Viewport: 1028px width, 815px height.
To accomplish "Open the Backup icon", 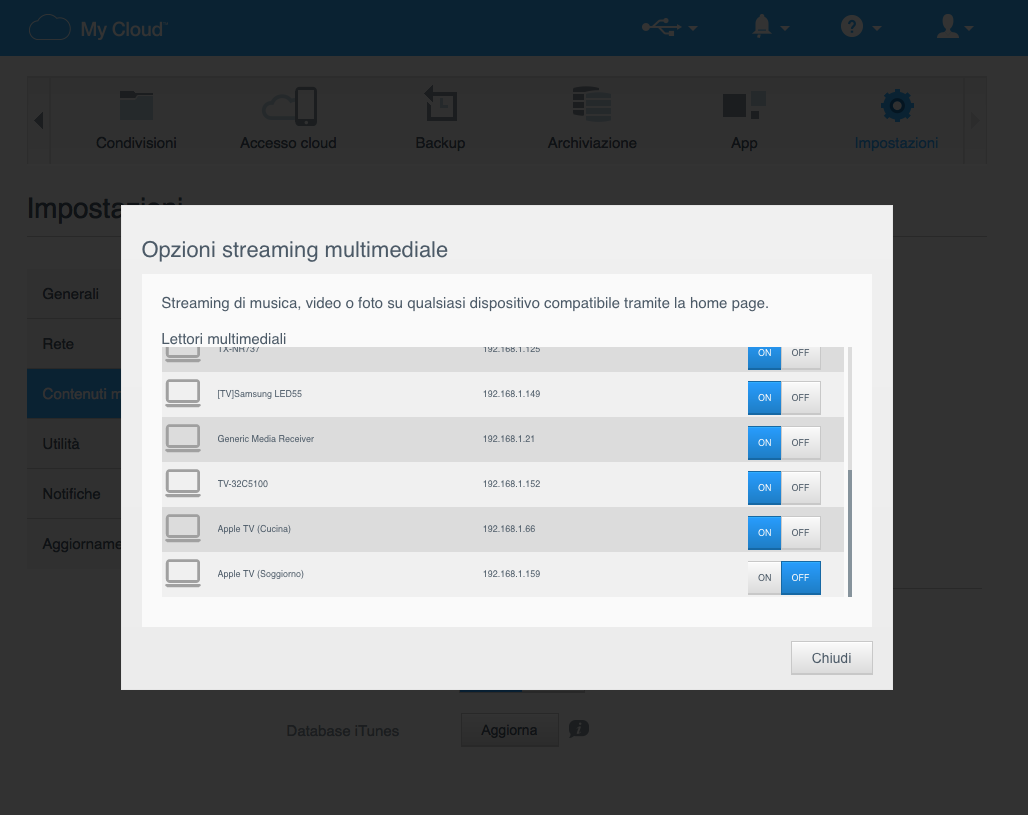I will pyautogui.click(x=441, y=104).
